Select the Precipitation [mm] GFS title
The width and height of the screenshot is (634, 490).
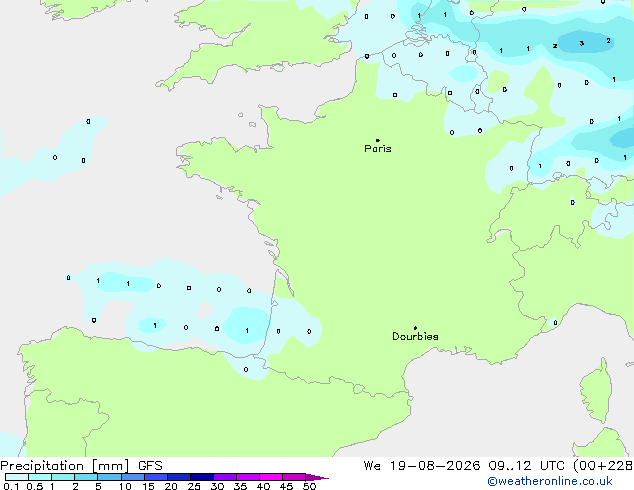(81, 466)
